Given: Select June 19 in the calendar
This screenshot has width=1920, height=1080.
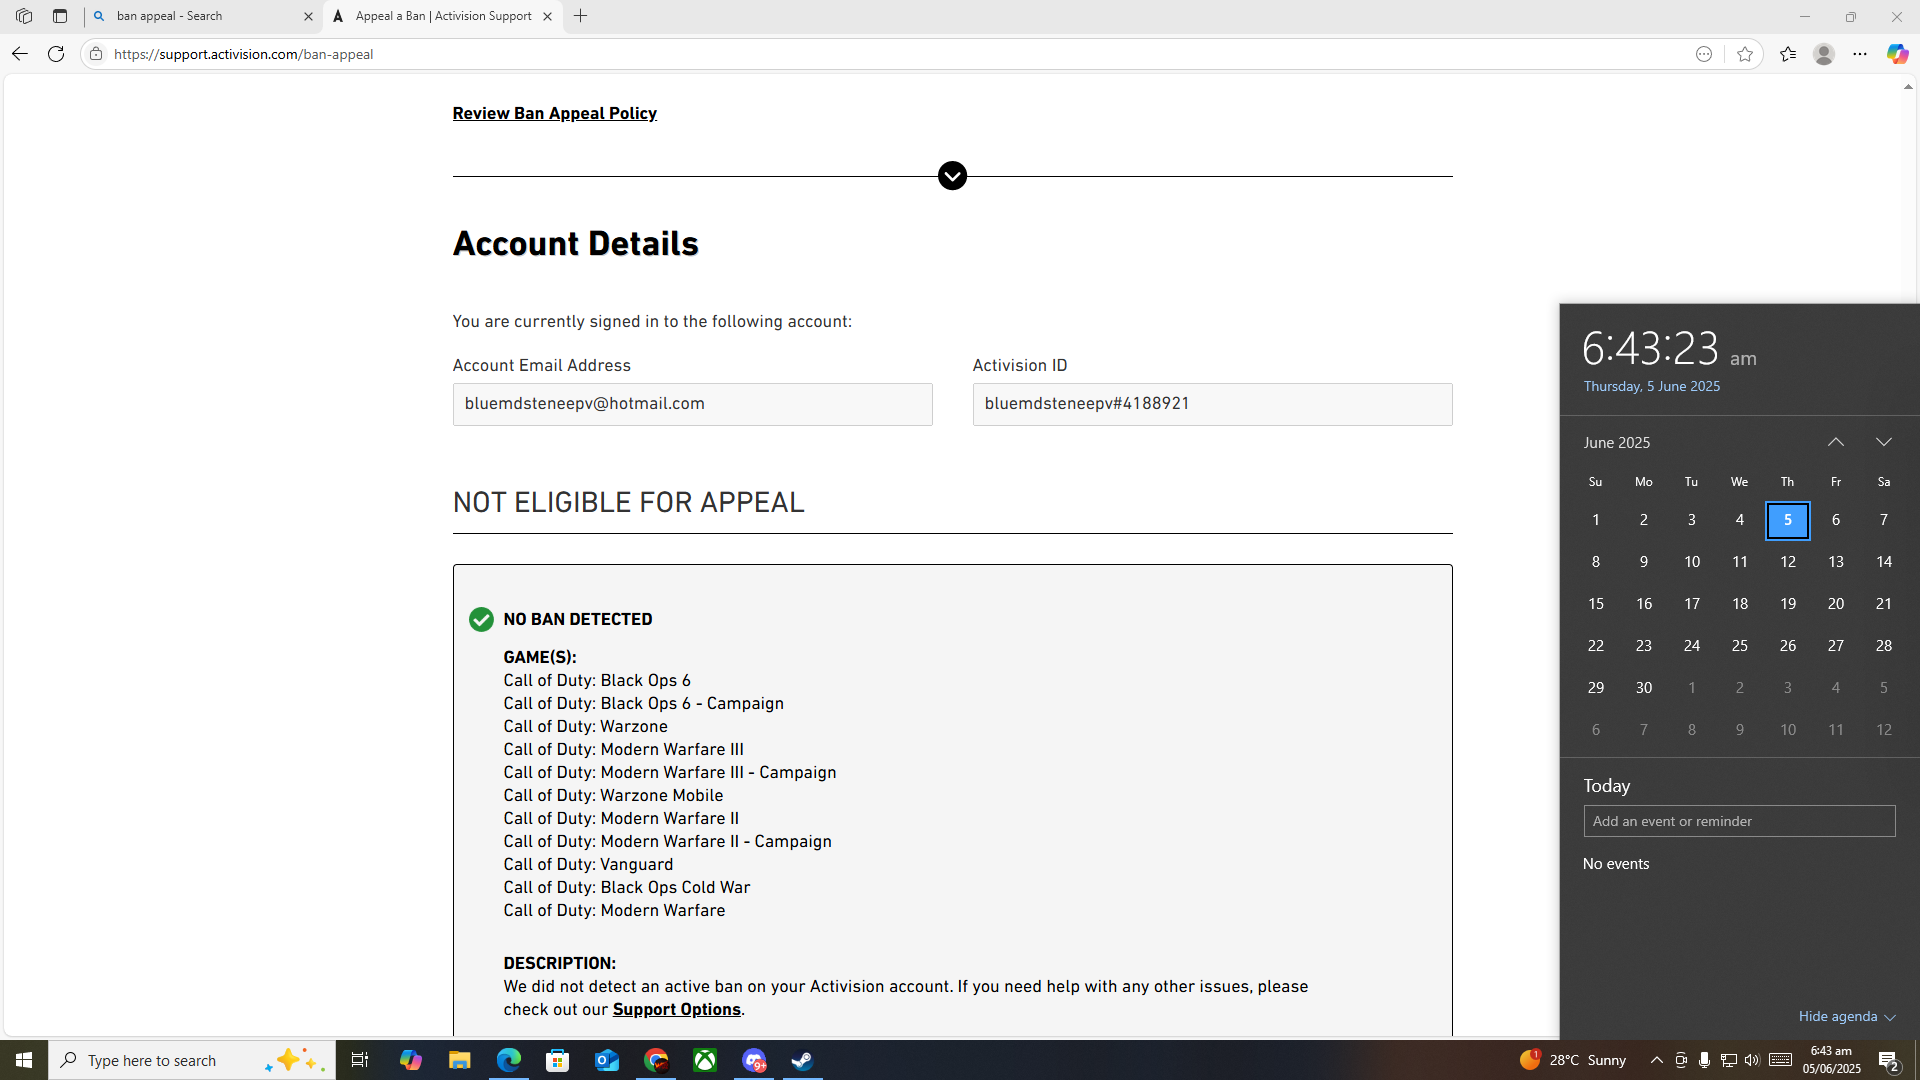Looking at the screenshot, I should [x=1787, y=604].
